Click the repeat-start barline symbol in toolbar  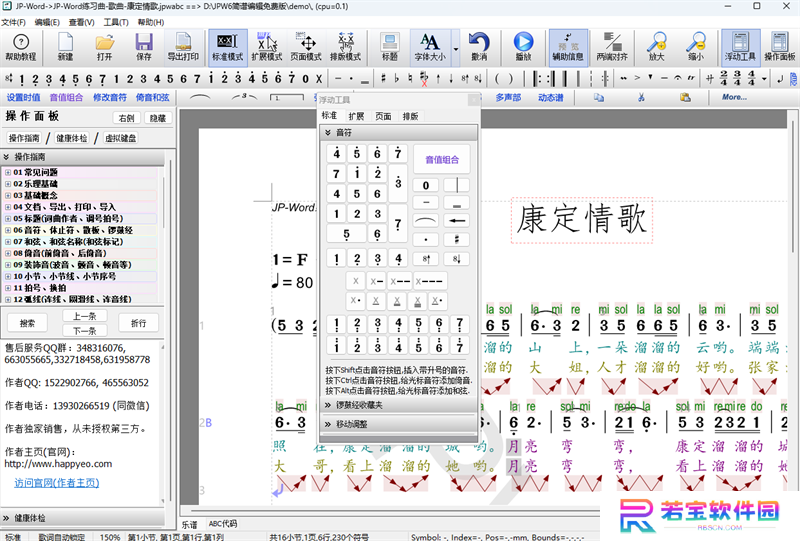click(x=537, y=79)
